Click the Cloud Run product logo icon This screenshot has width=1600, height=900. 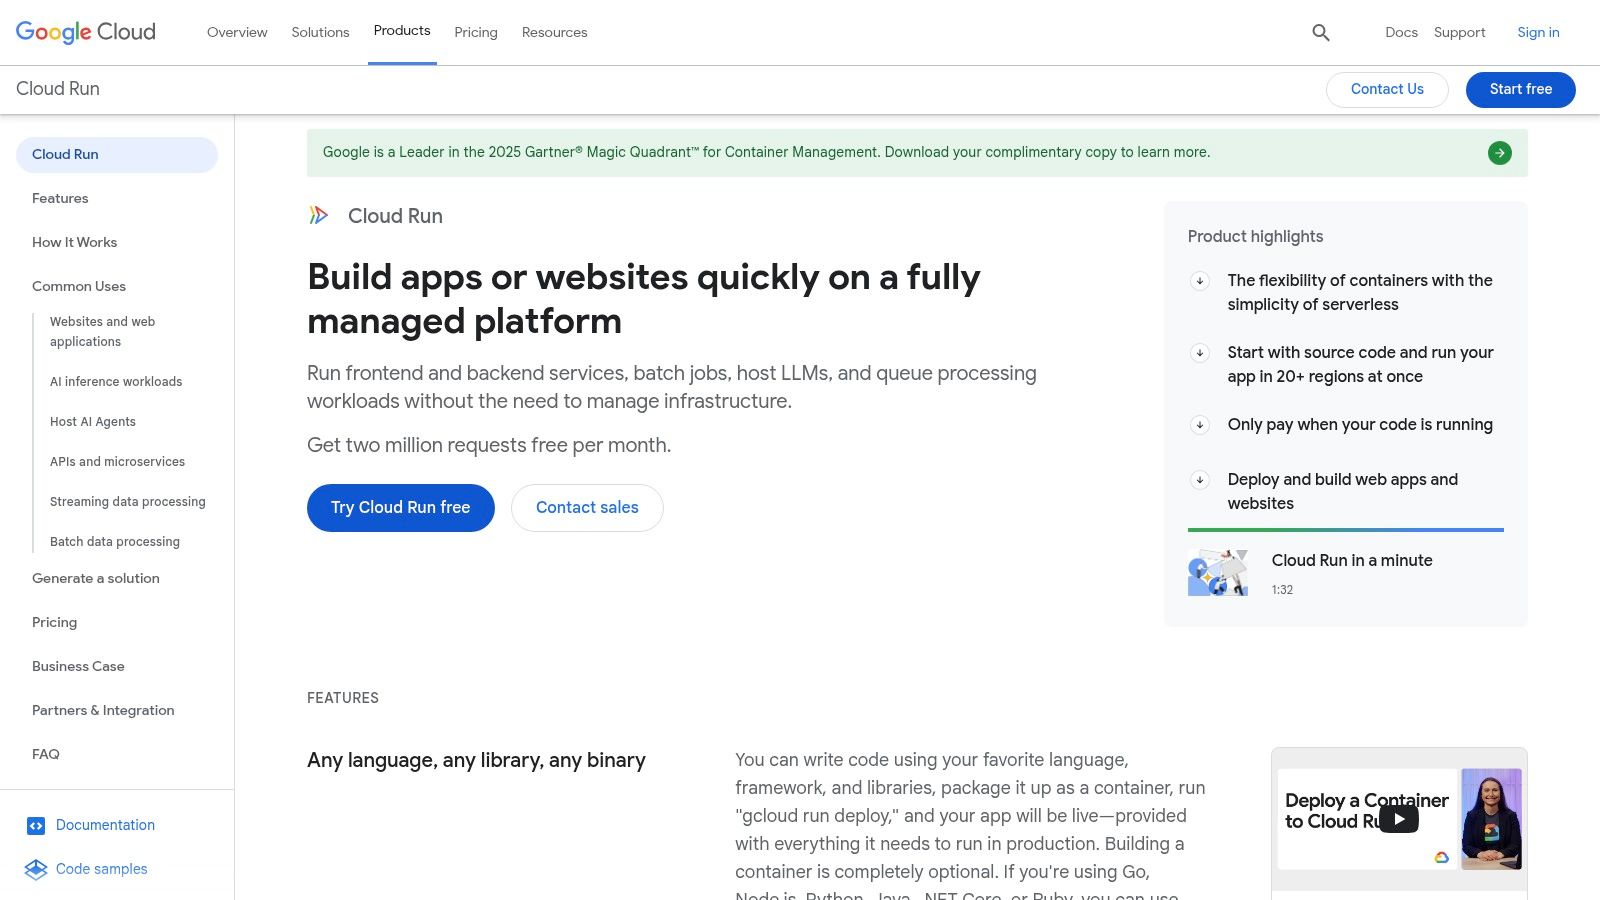(x=319, y=215)
